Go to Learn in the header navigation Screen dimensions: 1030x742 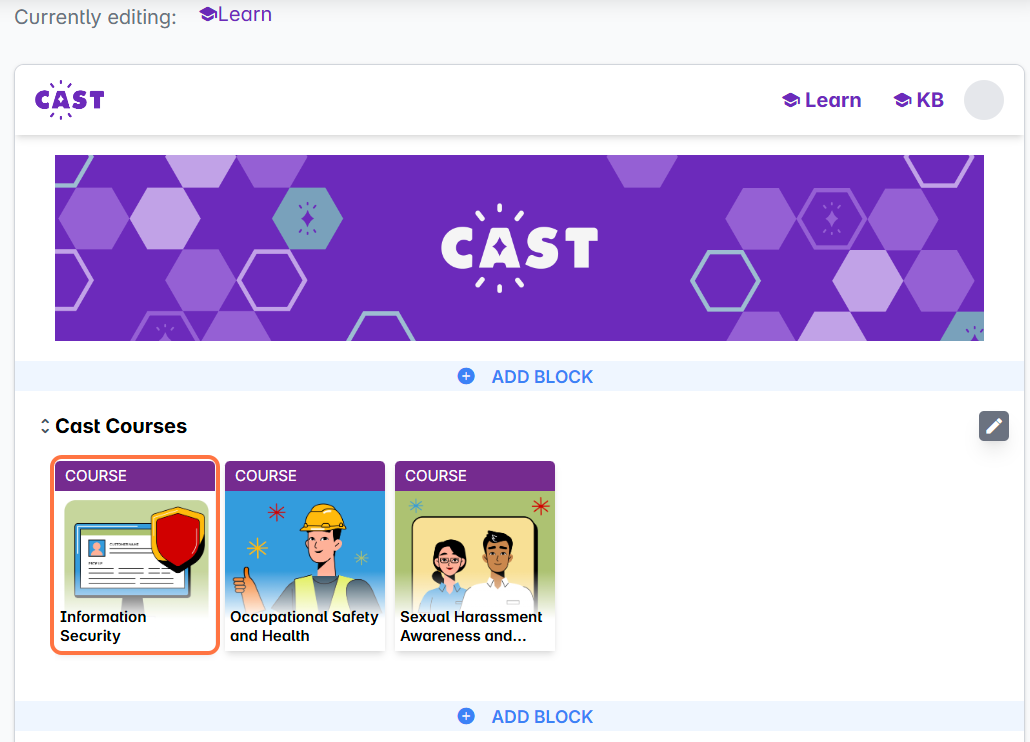(x=832, y=100)
